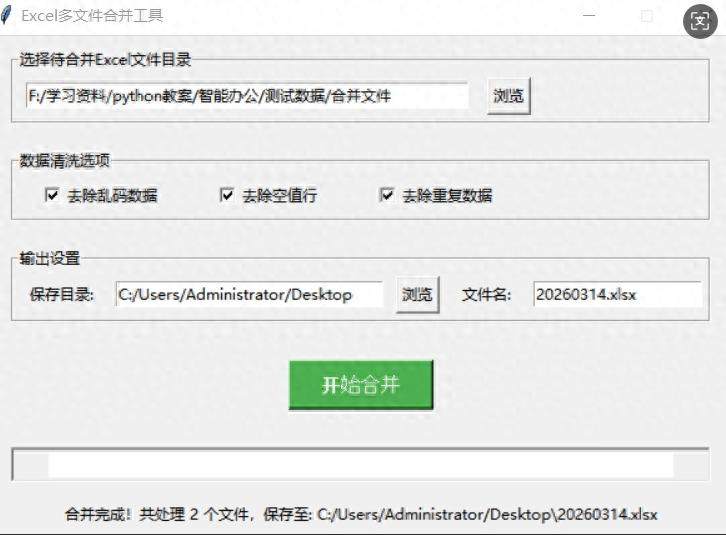
Task: Click the 文件名: label
Action: pyautogui.click(x=487, y=295)
